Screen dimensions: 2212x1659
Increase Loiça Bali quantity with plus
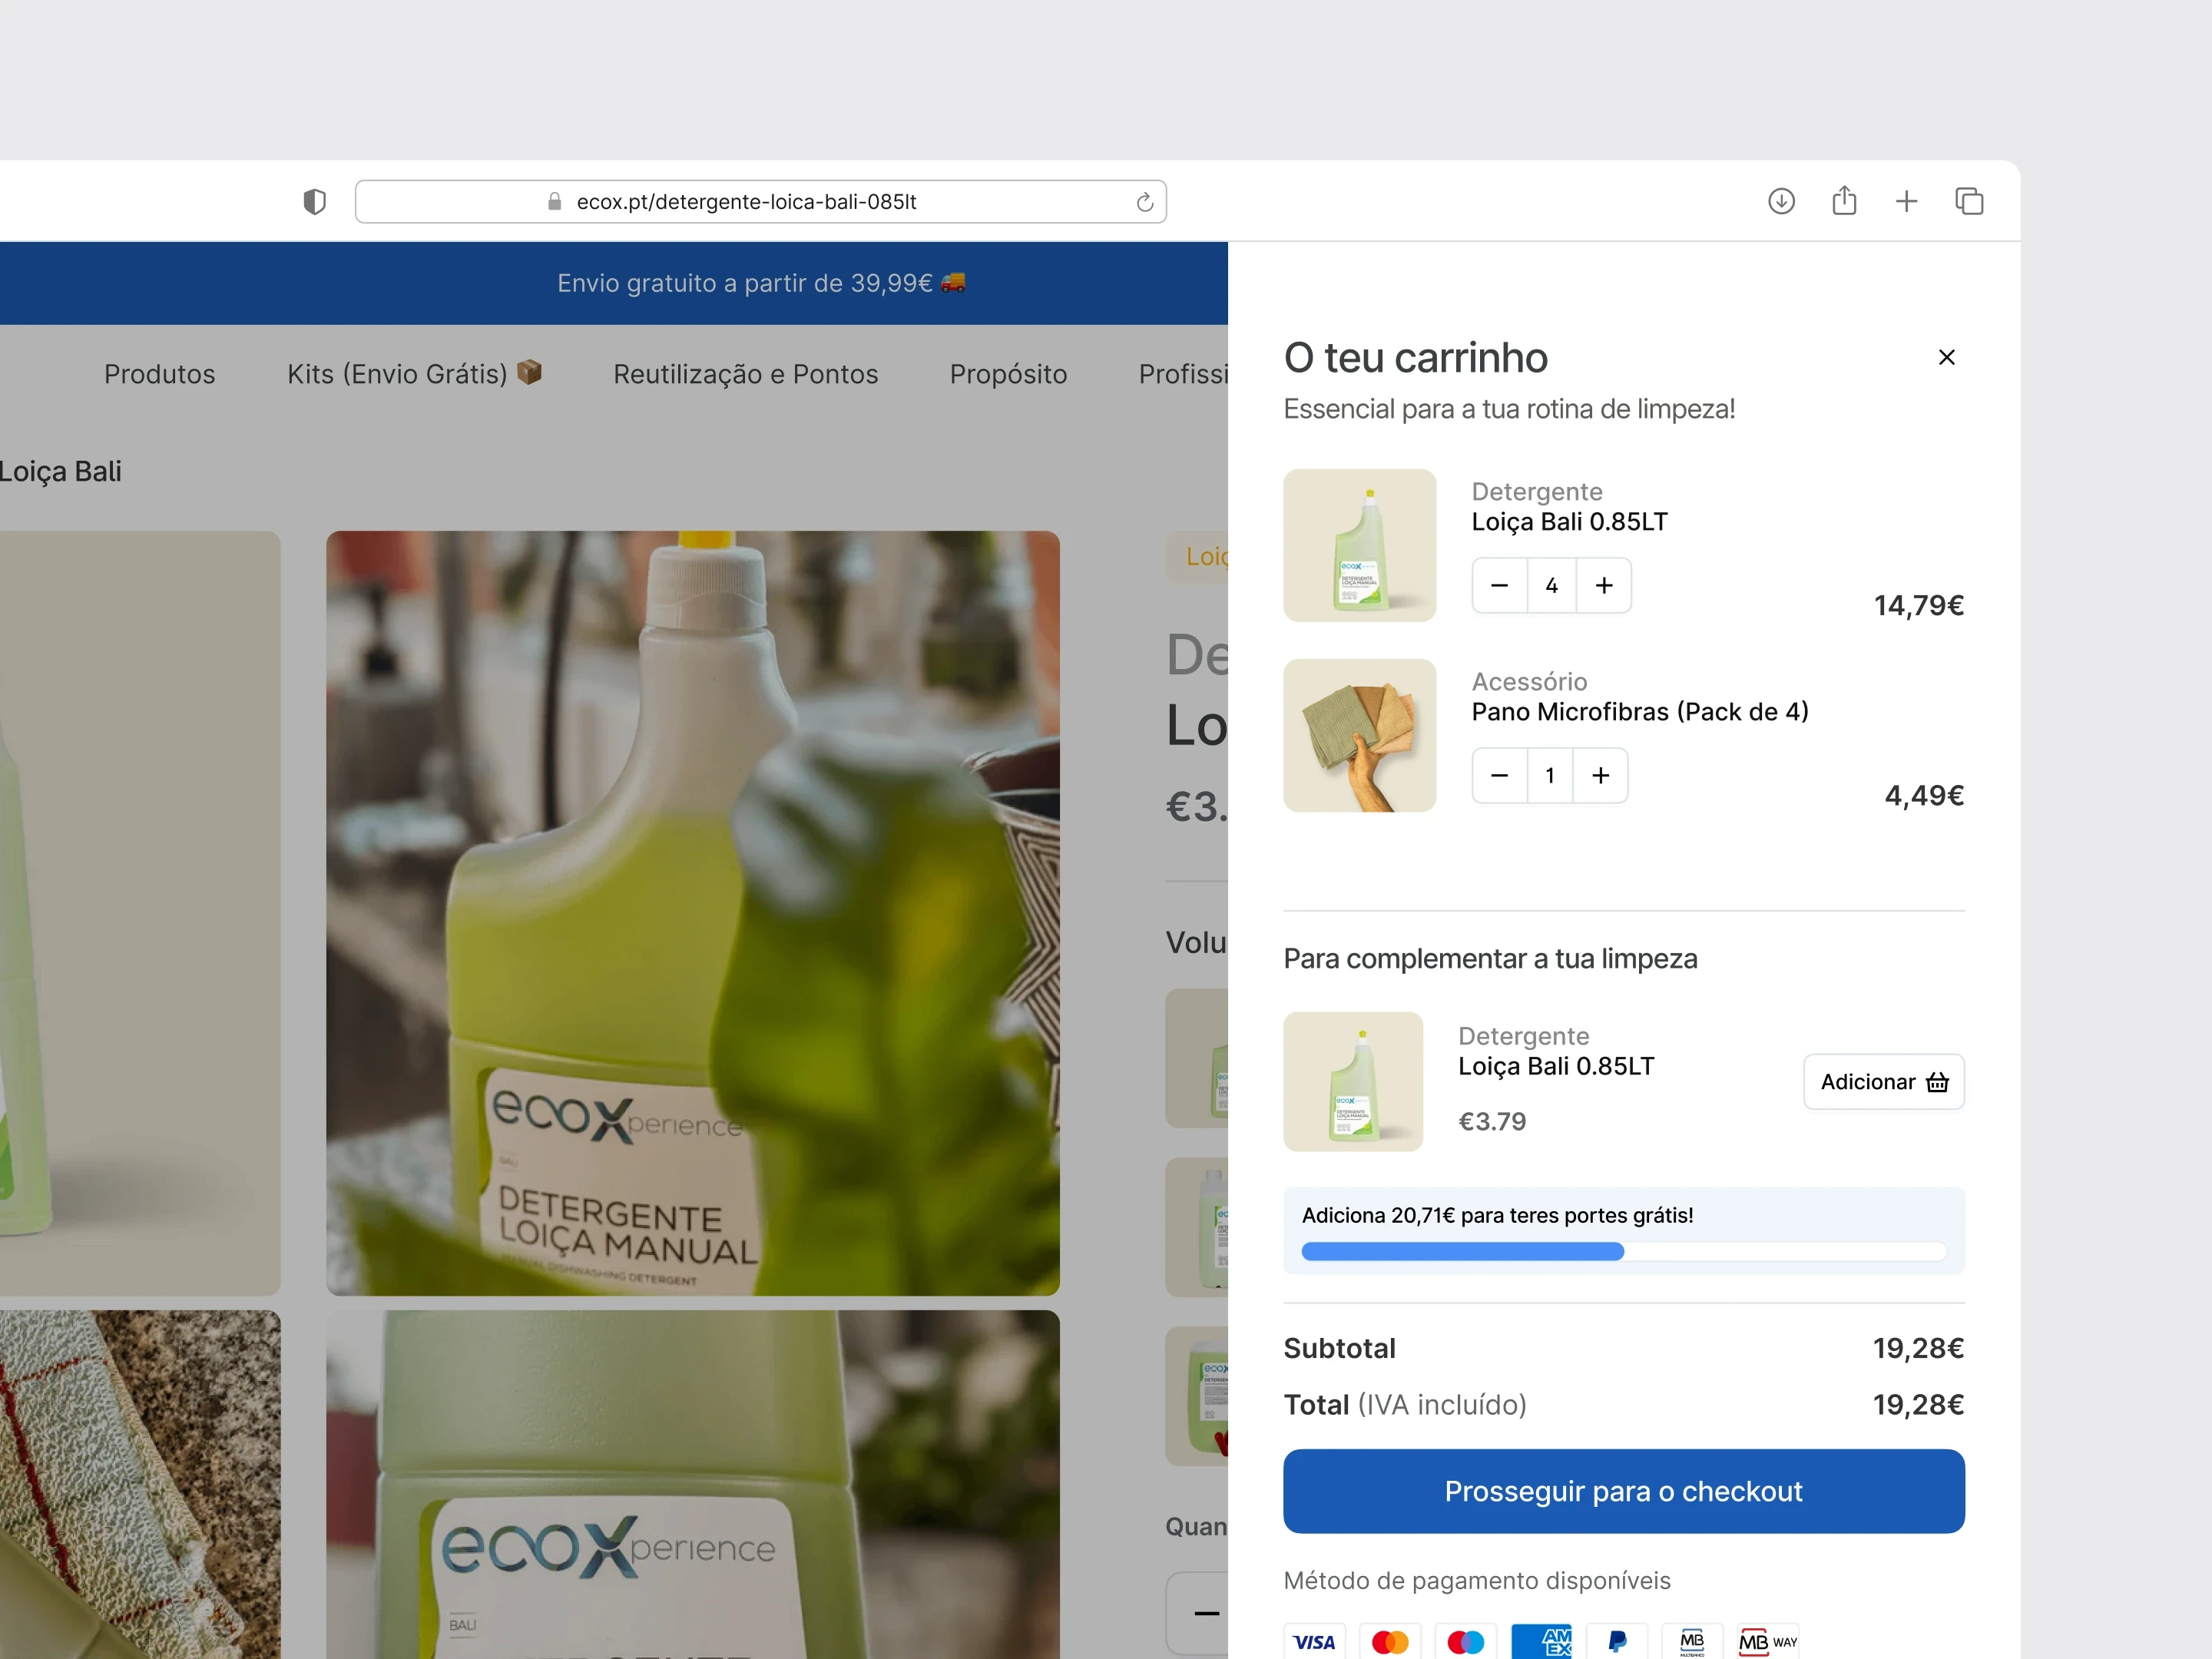[1604, 585]
